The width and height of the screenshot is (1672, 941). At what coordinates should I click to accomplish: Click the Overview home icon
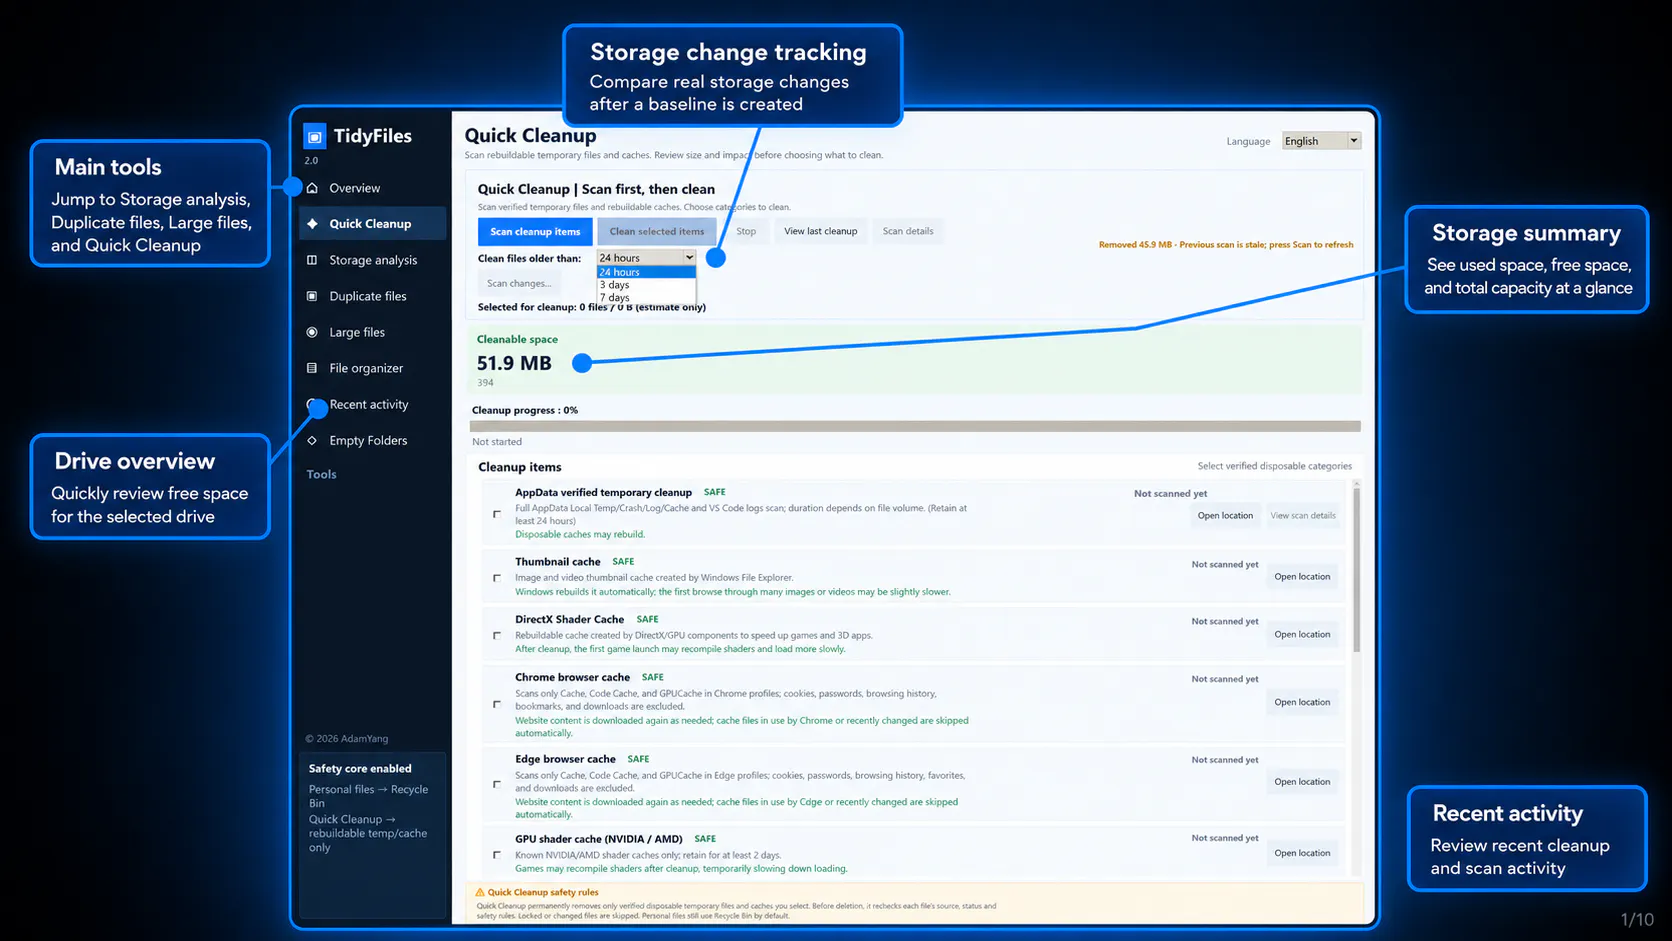[x=312, y=188]
